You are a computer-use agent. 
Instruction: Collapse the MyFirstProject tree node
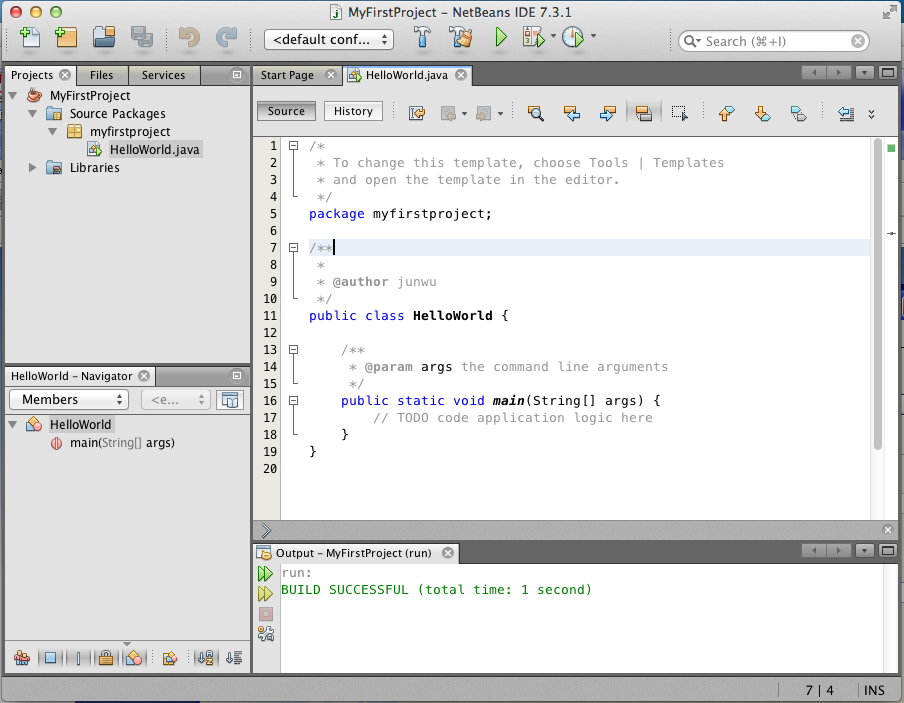pyautogui.click(x=13, y=95)
